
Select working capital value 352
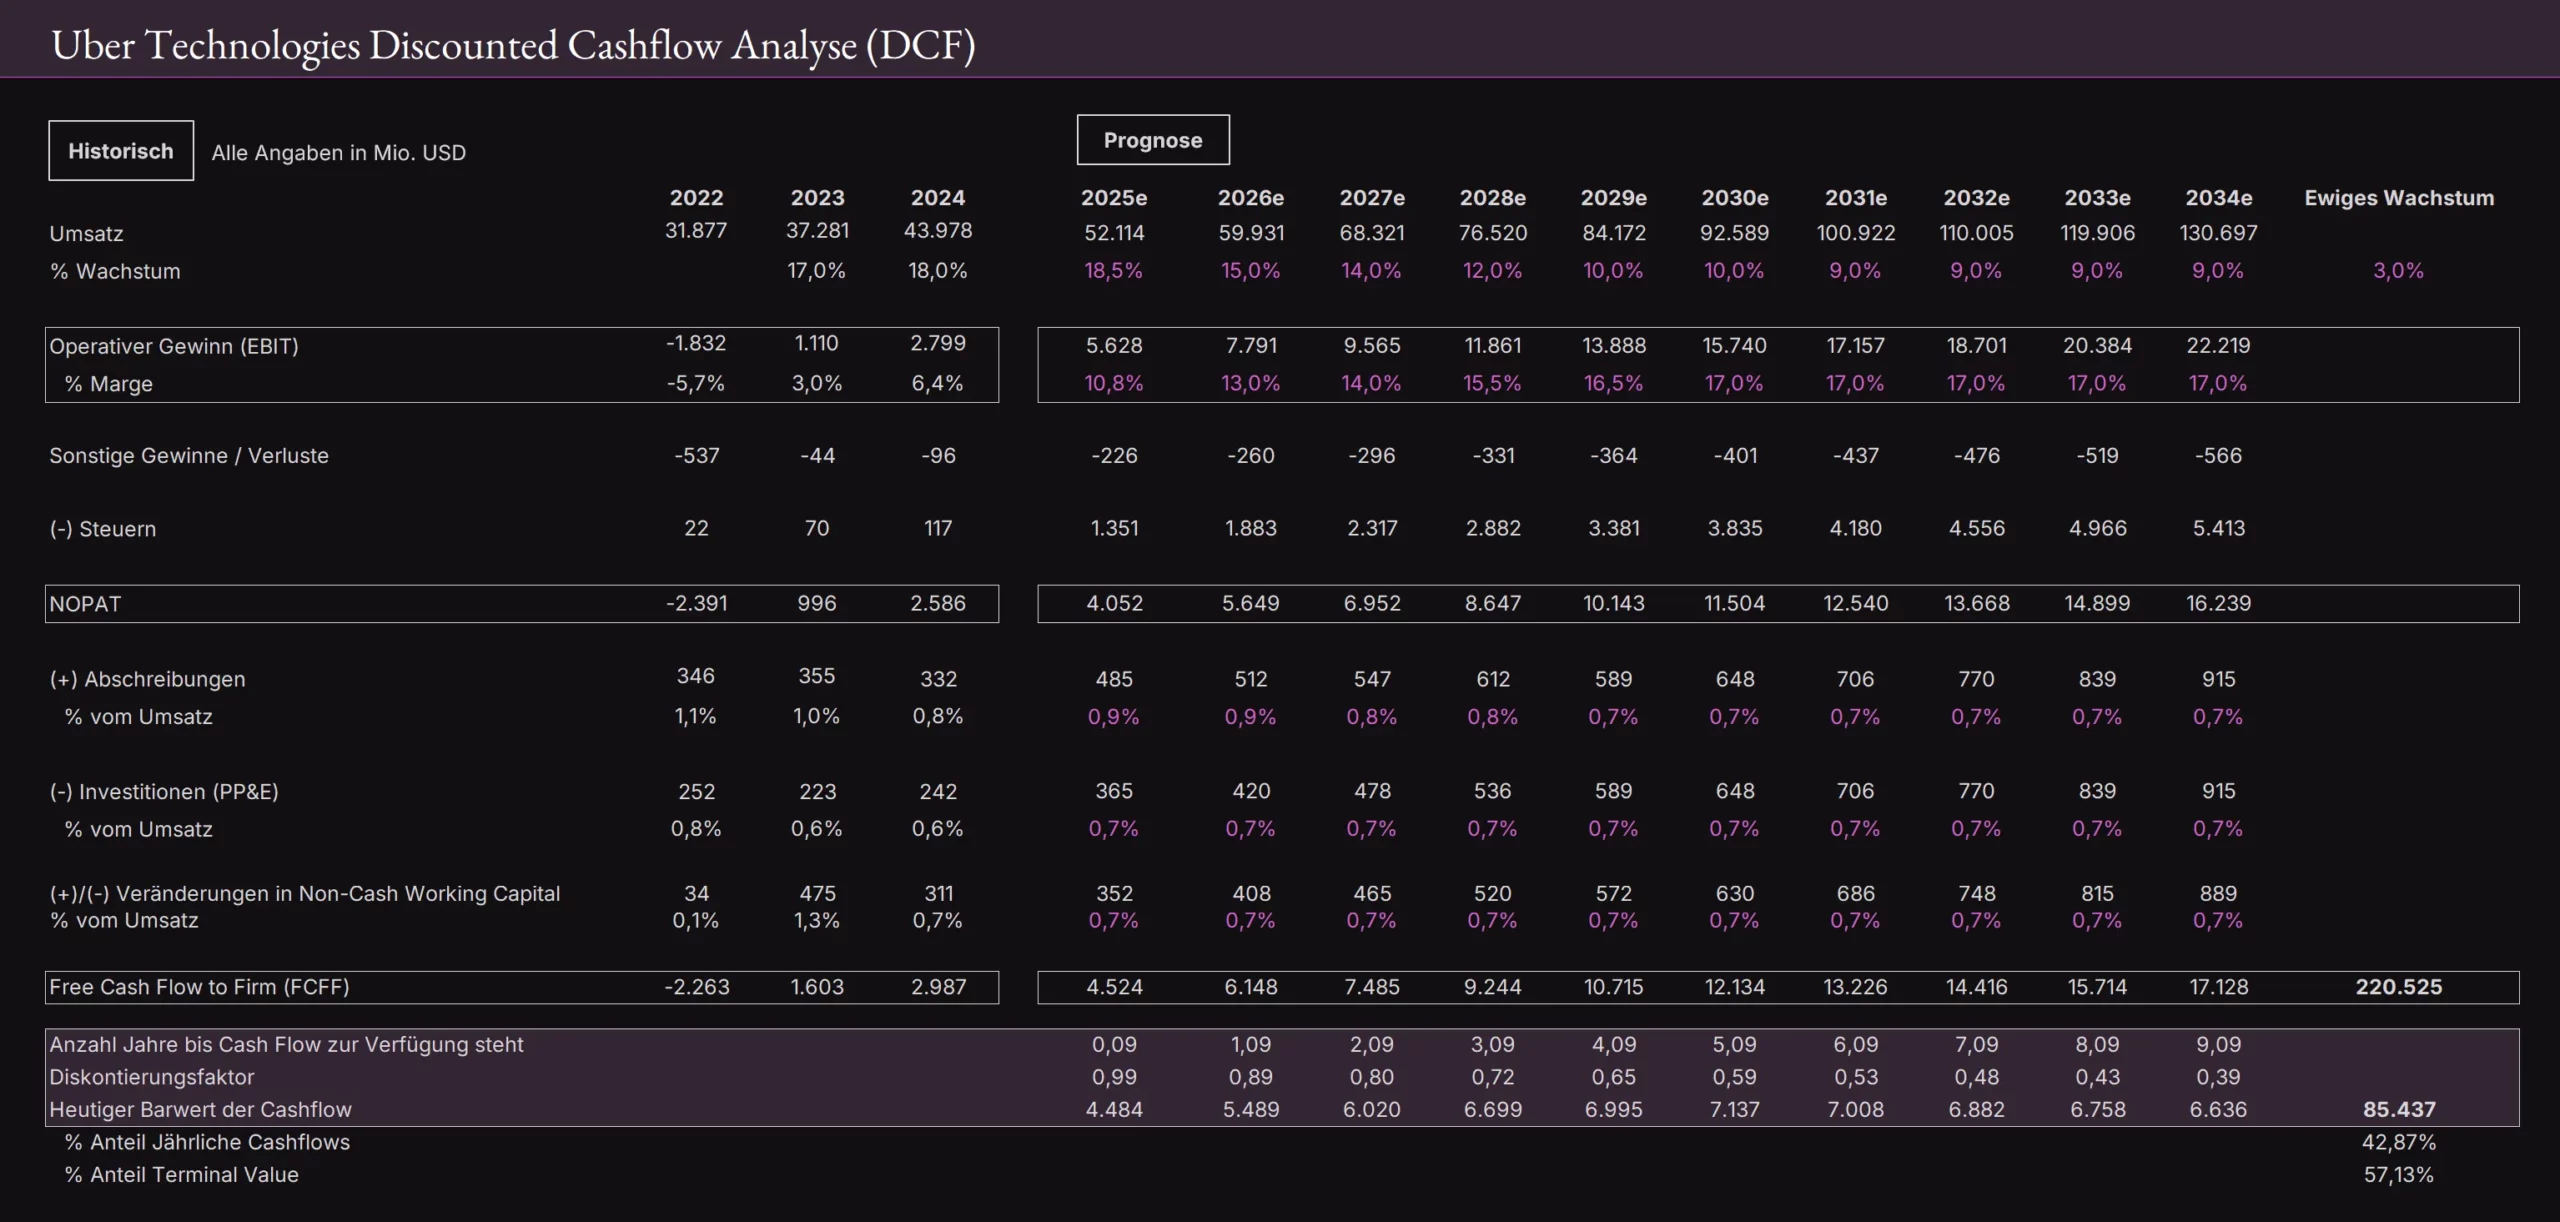click(x=1114, y=894)
